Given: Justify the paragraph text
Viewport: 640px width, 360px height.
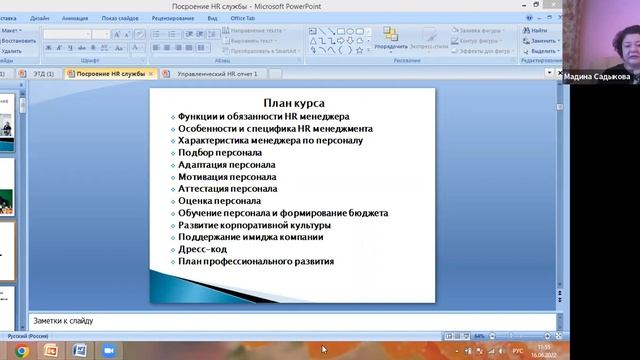Looking at the screenshot, I should pyautogui.click(x=189, y=48).
